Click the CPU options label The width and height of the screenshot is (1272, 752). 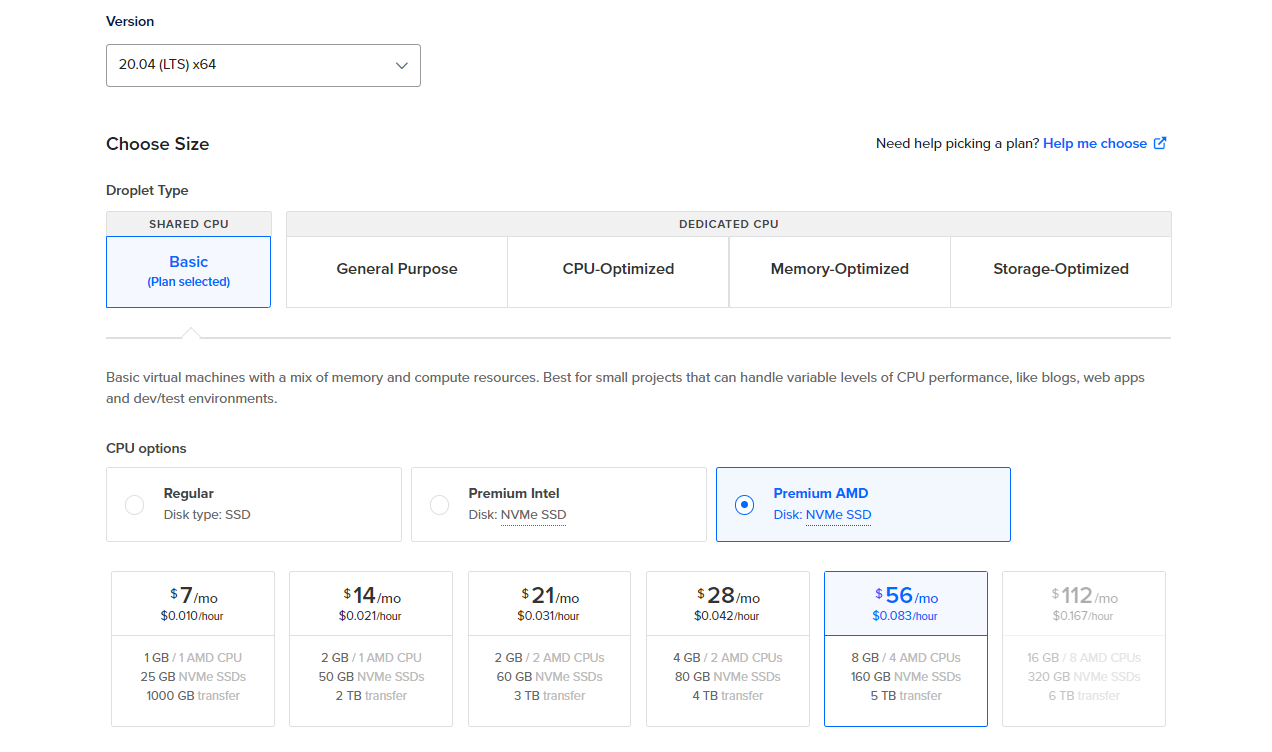pyautogui.click(x=146, y=448)
